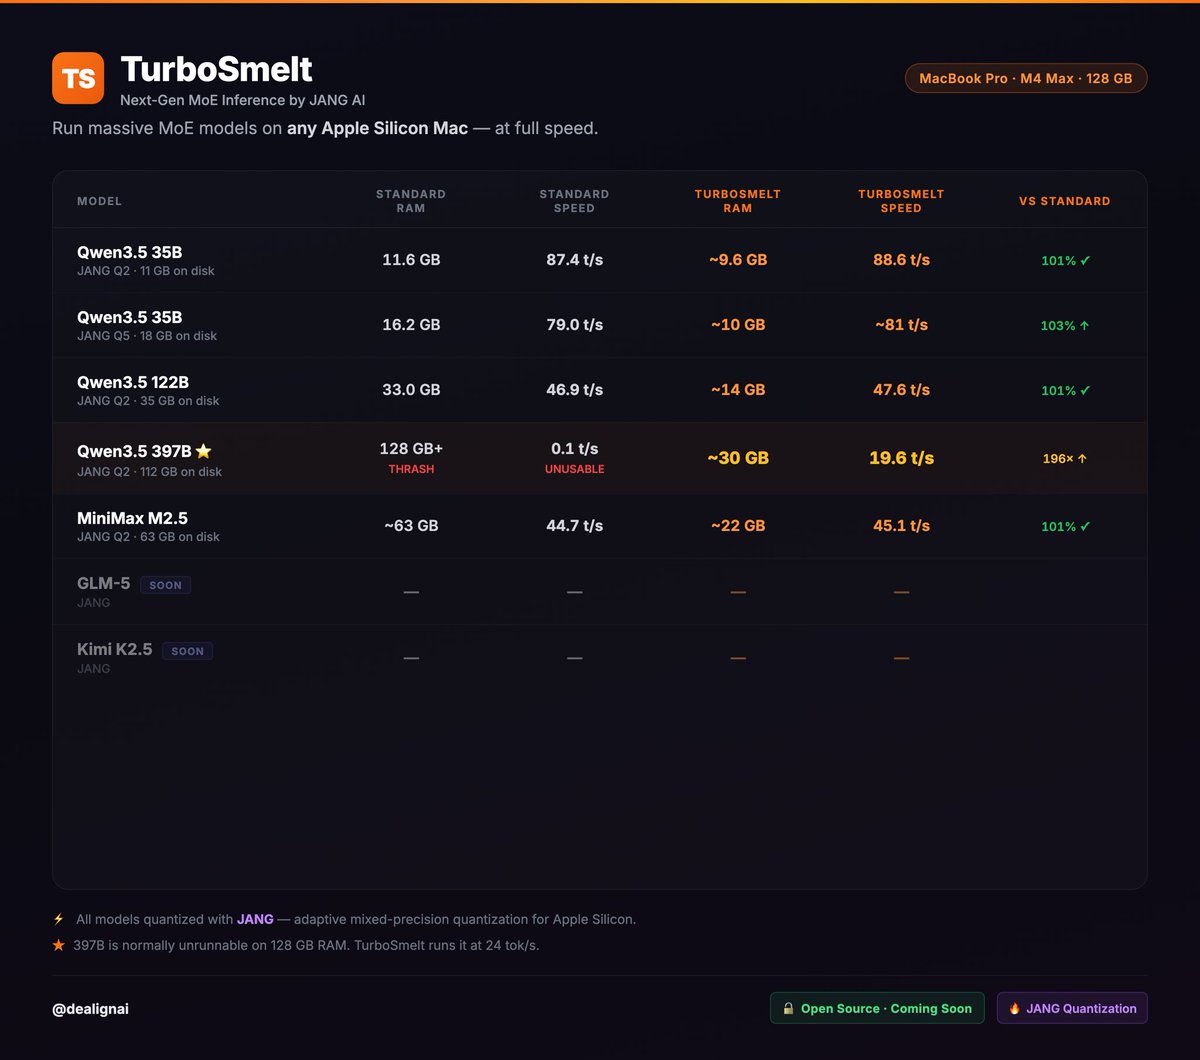Click the 16.2 GB standard RAM value

(411, 325)
